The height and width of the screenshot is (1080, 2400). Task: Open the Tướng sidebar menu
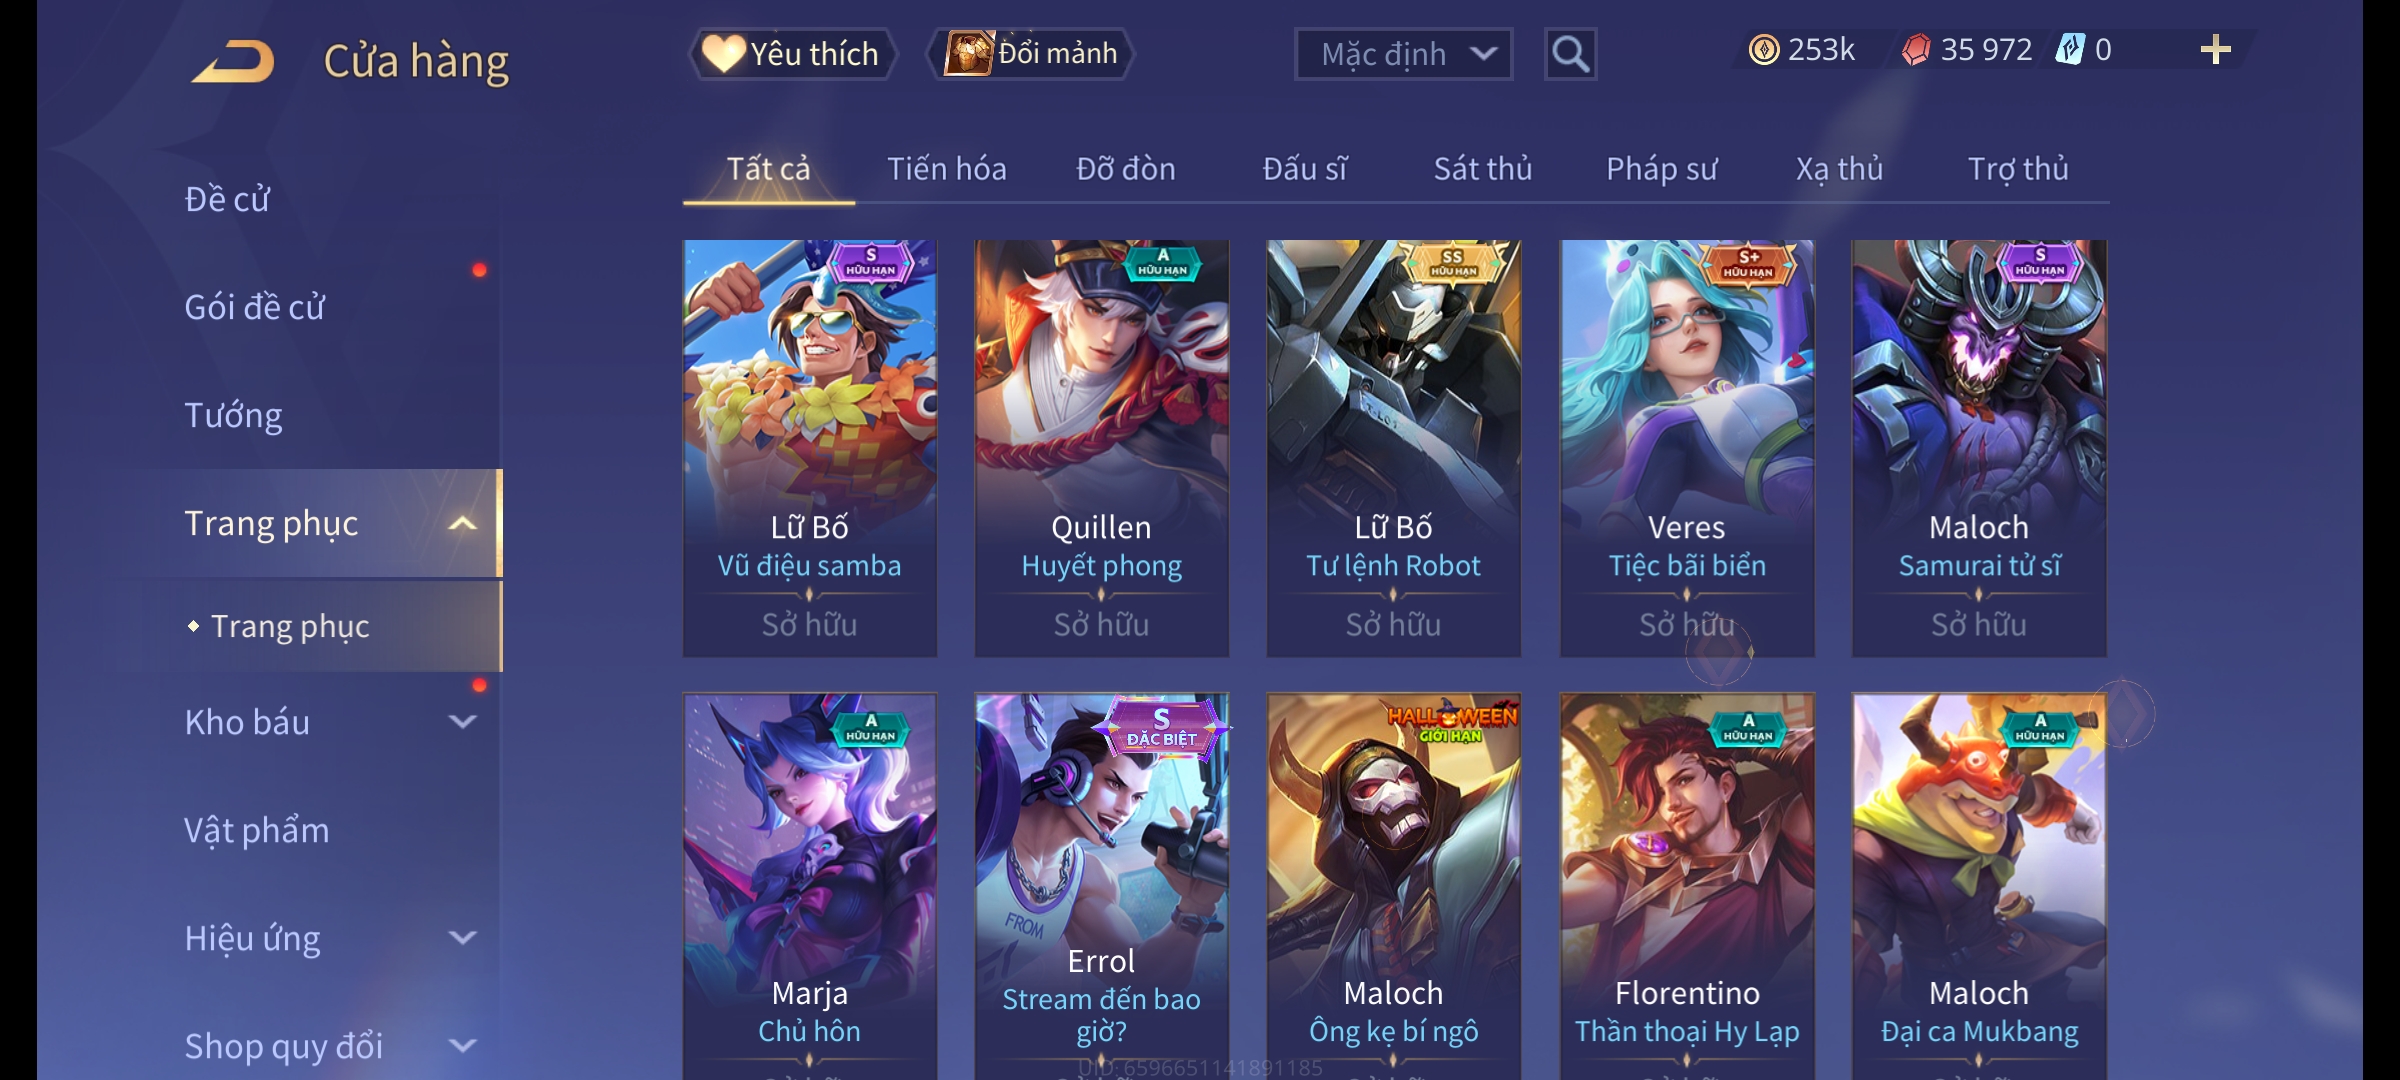click(234, 415)
